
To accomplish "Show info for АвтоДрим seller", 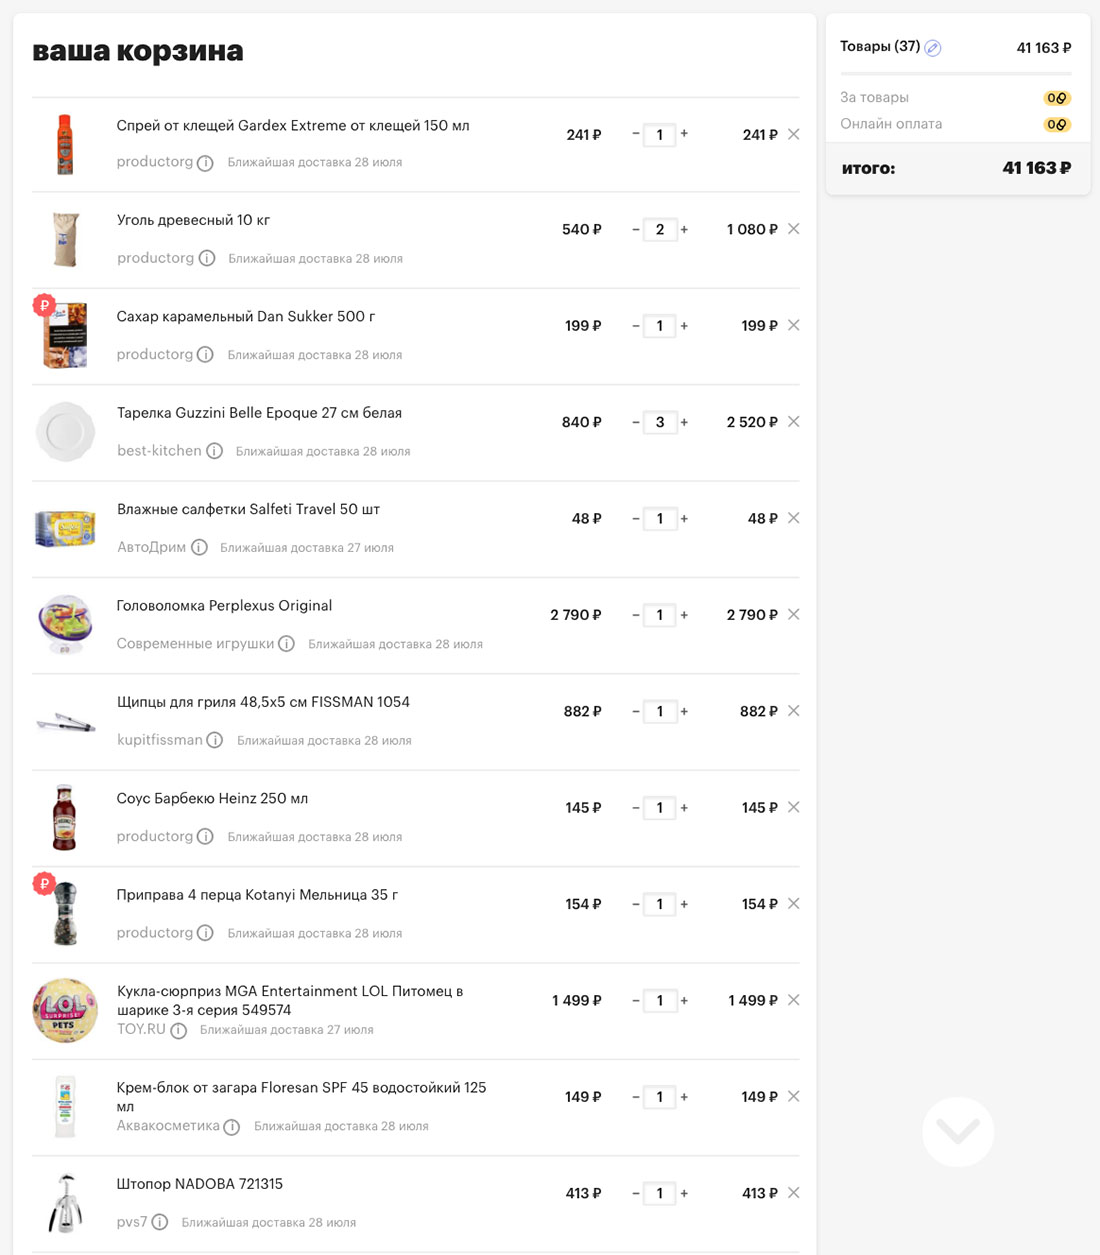I will click(x=199, y=547).
